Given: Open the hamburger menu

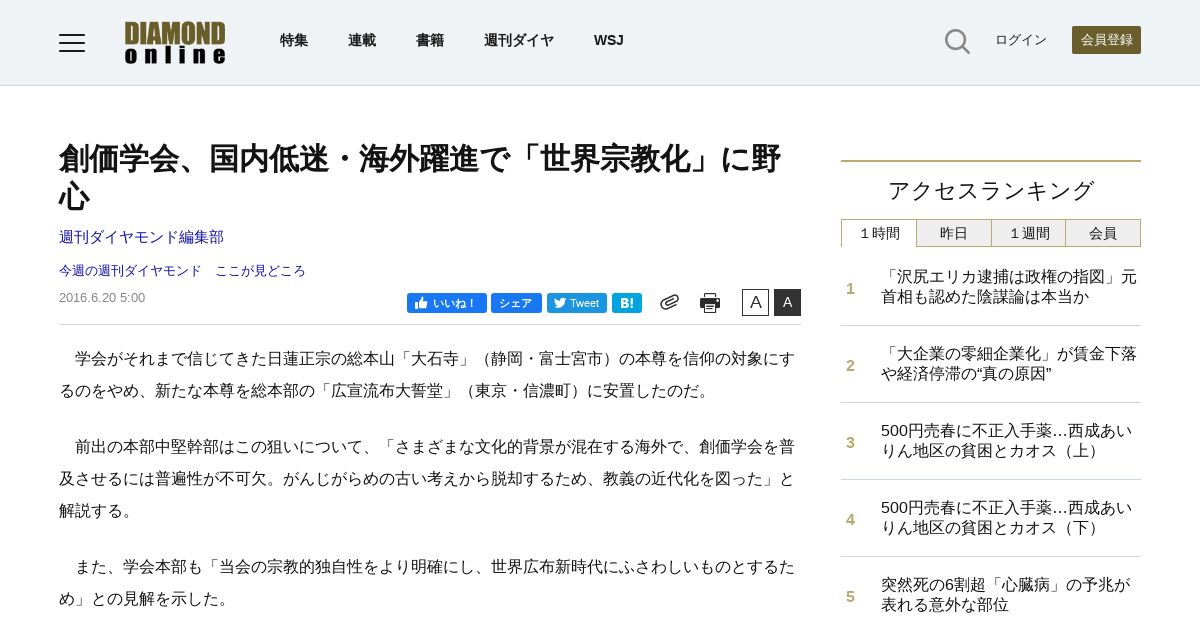Looking at the screenshot, I should [x=72, y=42].
